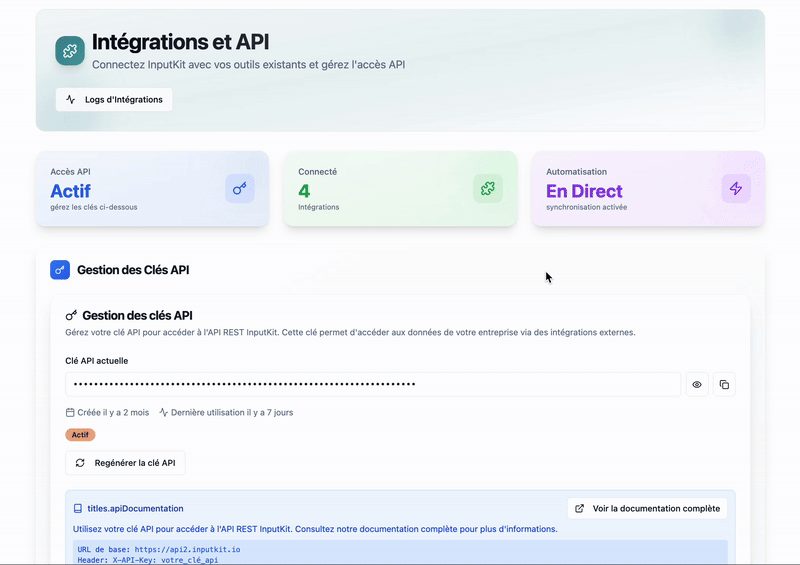Click the orange Actif status badge
The height and width of the screenshot is (565, 800).
[x=80, y=435]
